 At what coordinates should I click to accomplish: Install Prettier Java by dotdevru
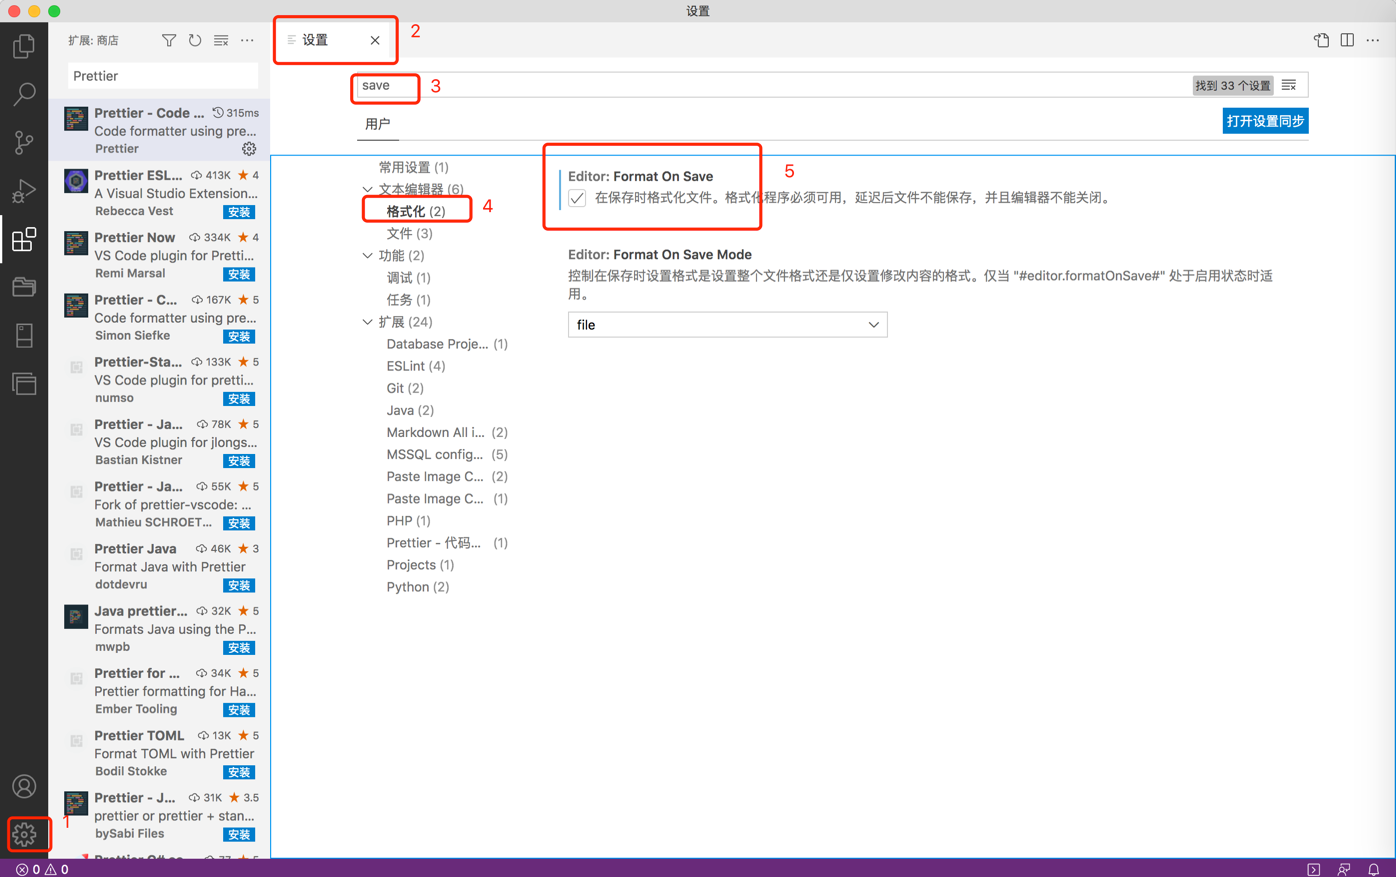tap(239, 585)
